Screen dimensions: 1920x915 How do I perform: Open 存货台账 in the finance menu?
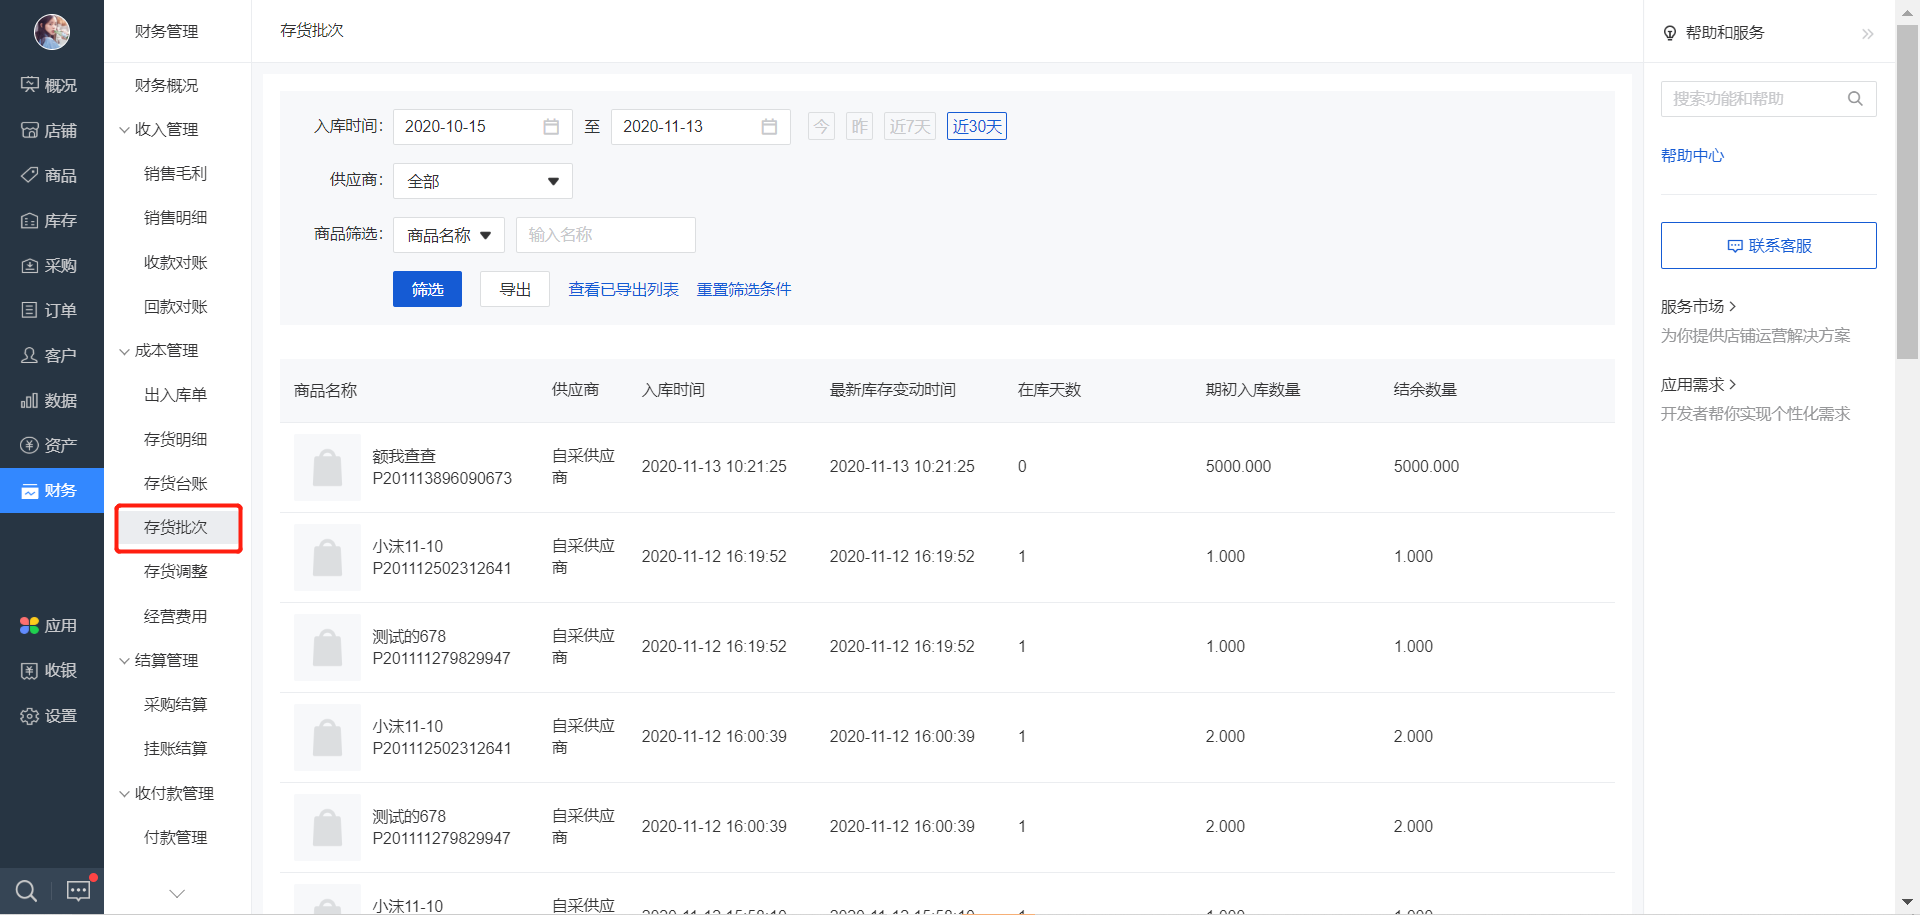tap(176, 483)
